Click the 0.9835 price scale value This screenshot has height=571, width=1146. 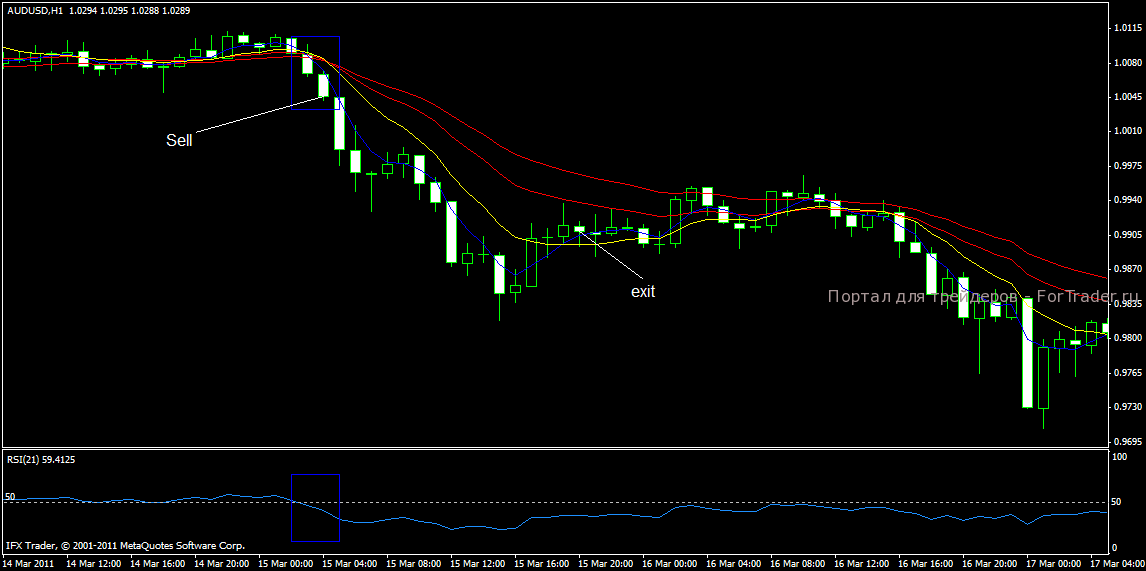(1126, 303)
